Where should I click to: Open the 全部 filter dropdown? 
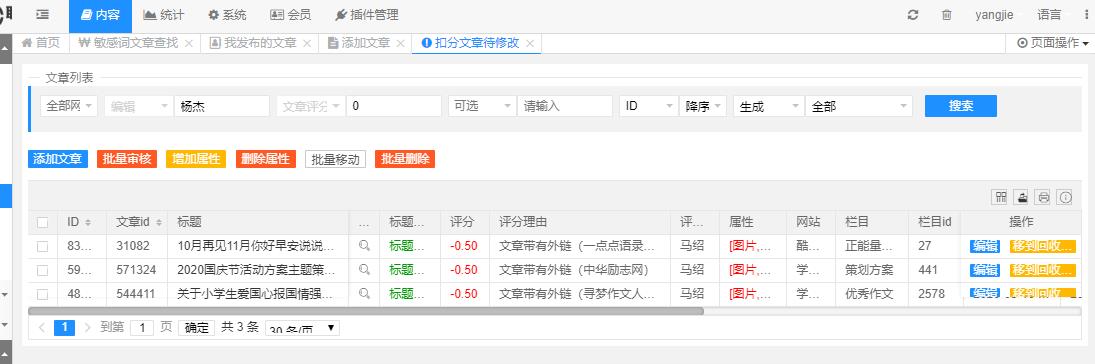tap(859, 106)
